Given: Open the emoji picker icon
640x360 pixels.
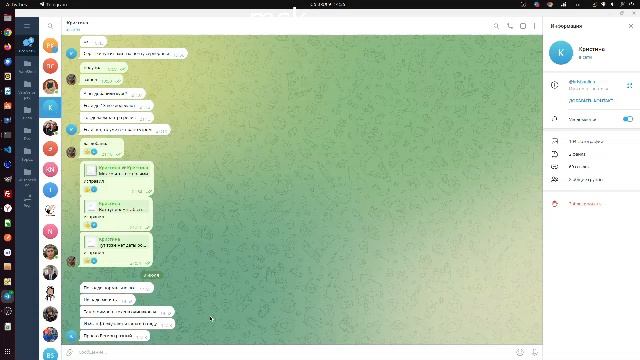Looking at the screenshot, I should point(520,352).
